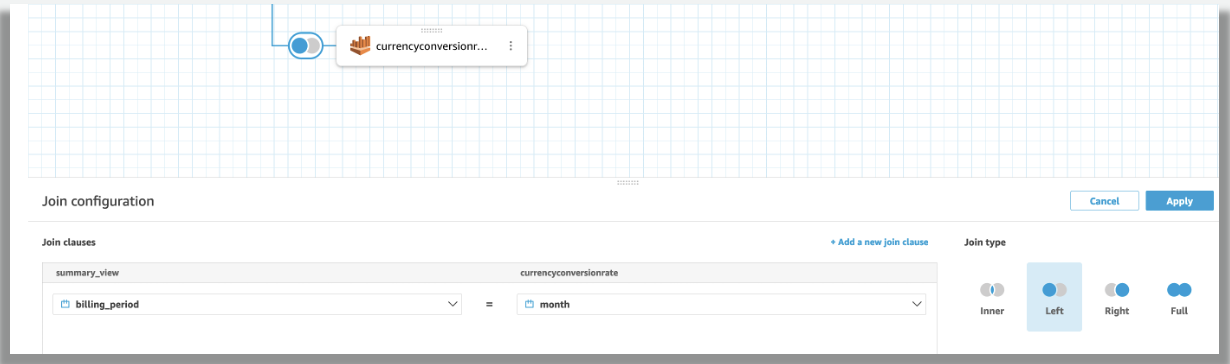Click the Join clauses label
Viewport: 1230px width, 364px height.
tap(69, 242)
